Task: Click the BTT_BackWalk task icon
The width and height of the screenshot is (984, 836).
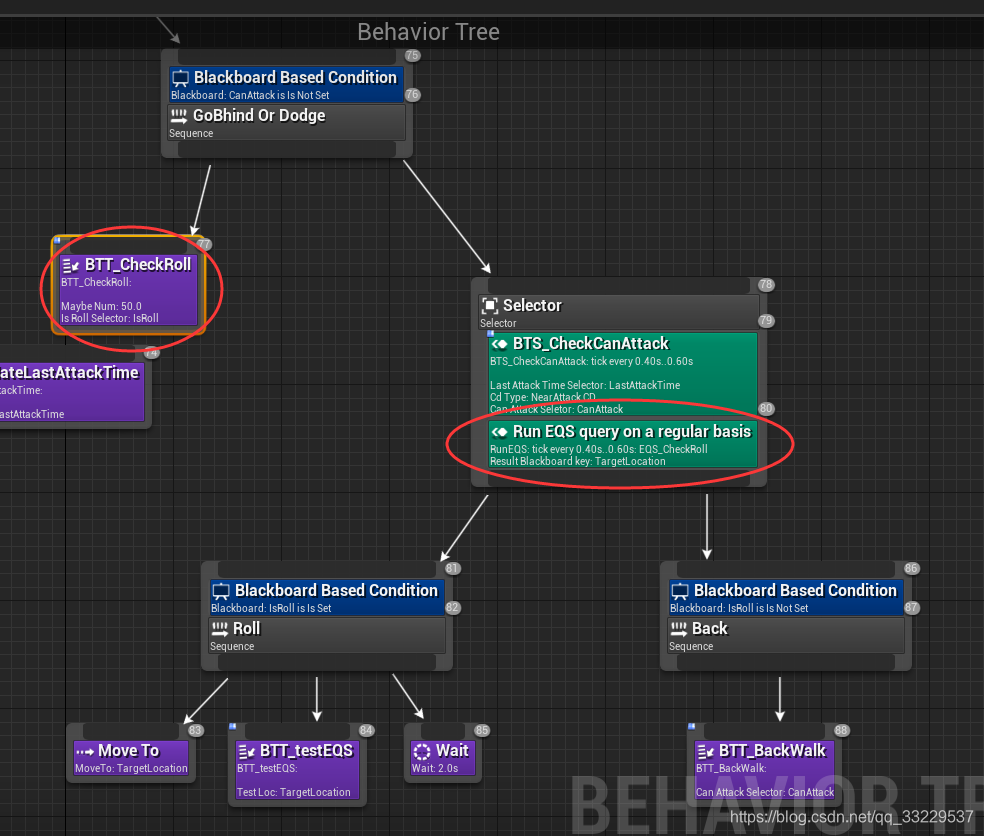Action: pos(706,751)
